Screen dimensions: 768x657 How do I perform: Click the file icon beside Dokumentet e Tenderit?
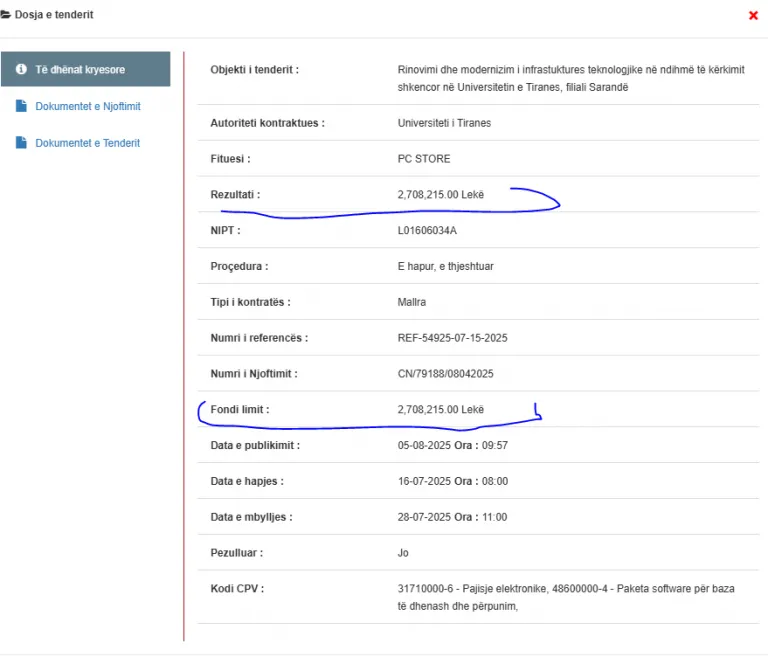[21, 143]
